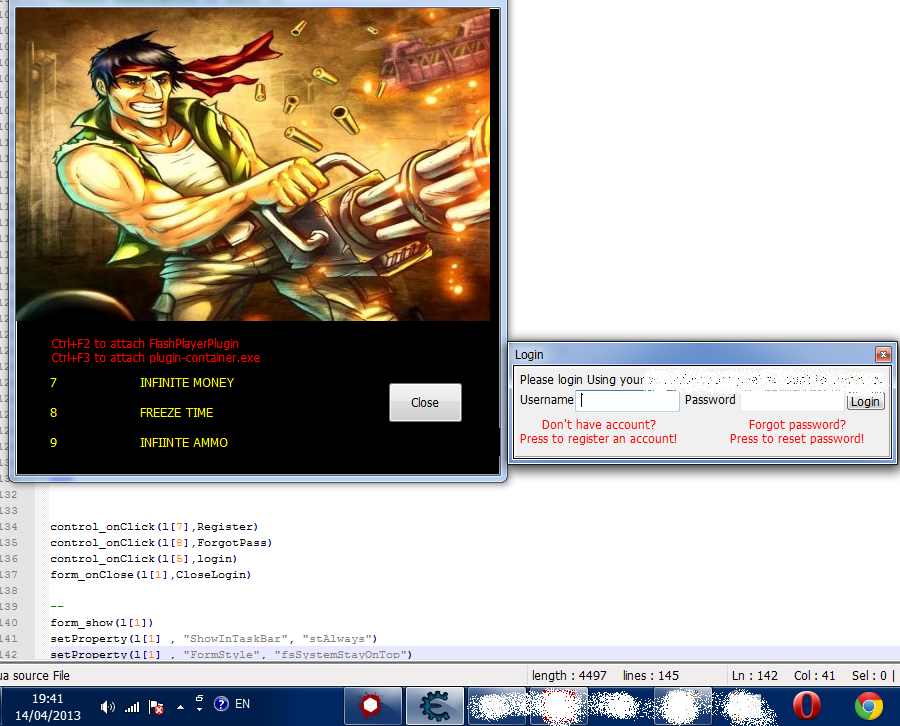Click code line form_show(l[1])
This screenshot has width=900, height=726.
pyautogui.click(x=102, y=623)
